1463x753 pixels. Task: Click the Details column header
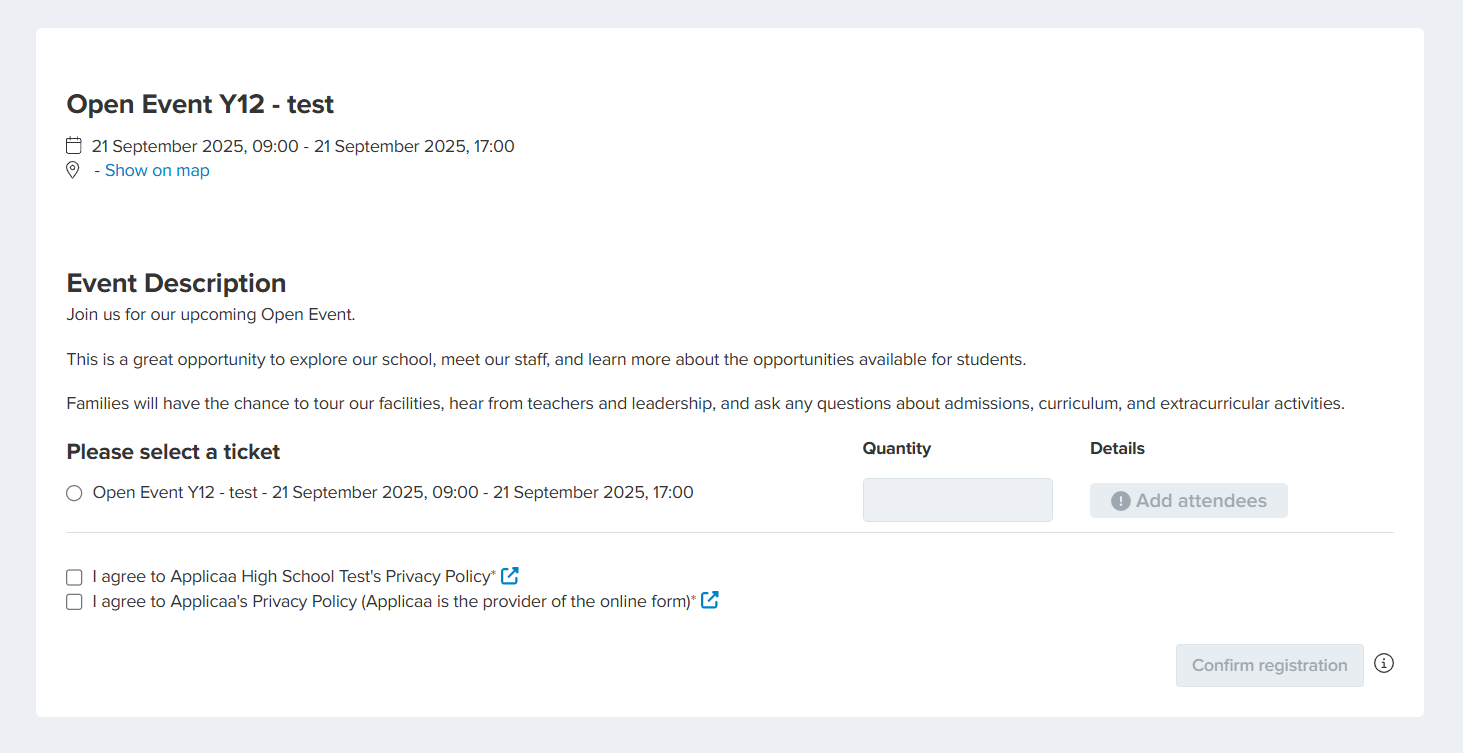coord(1117,448)
